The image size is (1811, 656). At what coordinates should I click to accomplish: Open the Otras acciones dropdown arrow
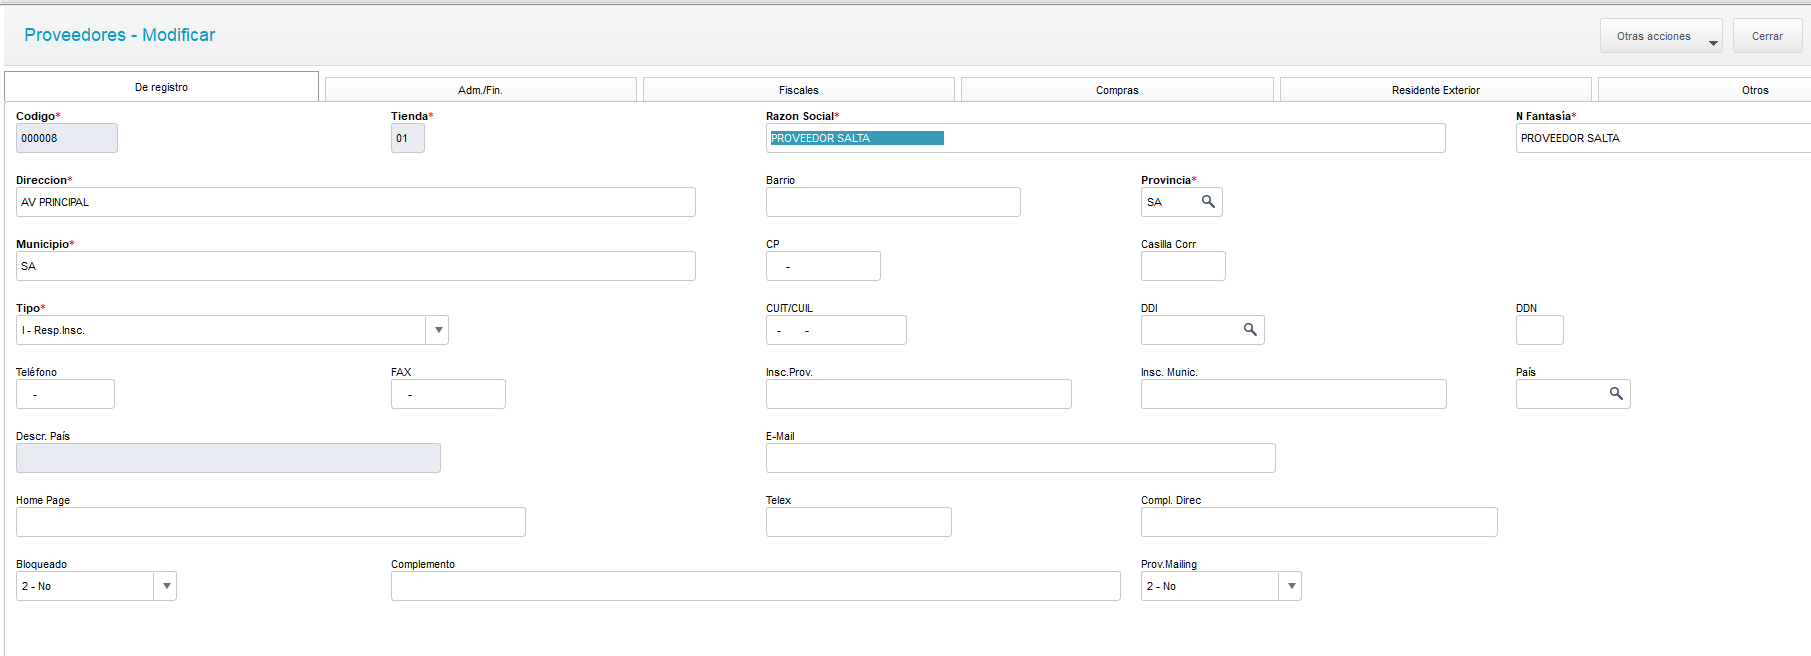click(x=1713, y=43)
